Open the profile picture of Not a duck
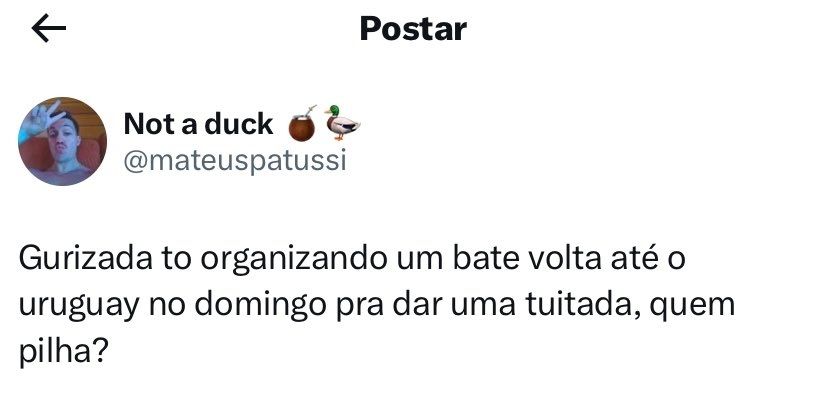Image resolution: width=828 pixels, height=416 pixels. coord(62,141)
